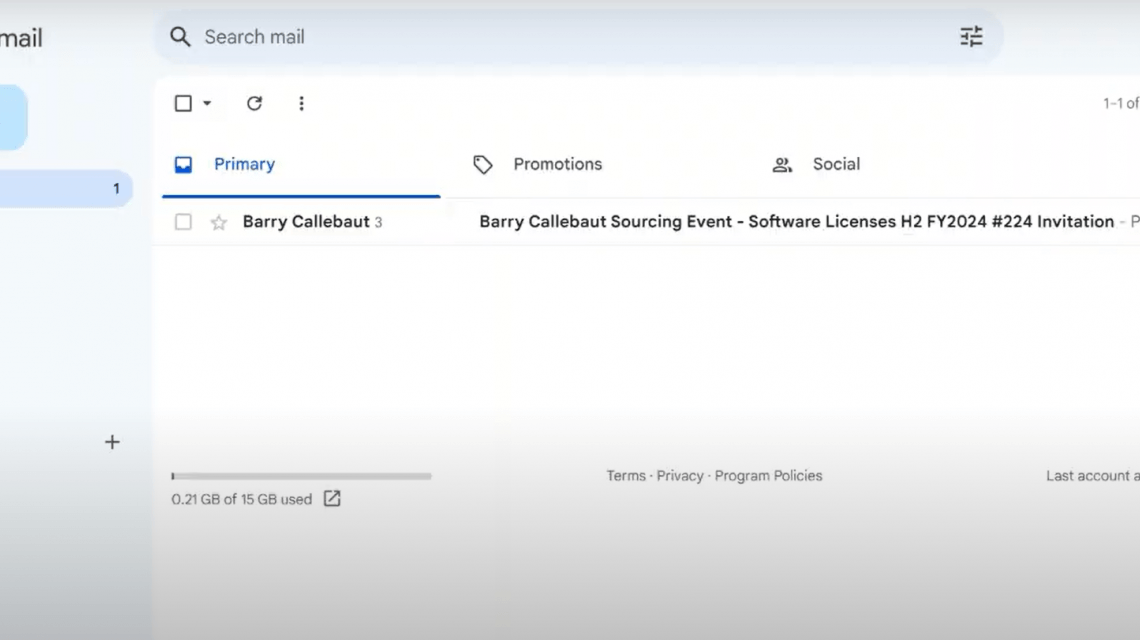The width and height of the screenshot is (1140, 640).
Task: Click the 0.21 GB of 15 GB used text
Action: [x=241, y=500]
